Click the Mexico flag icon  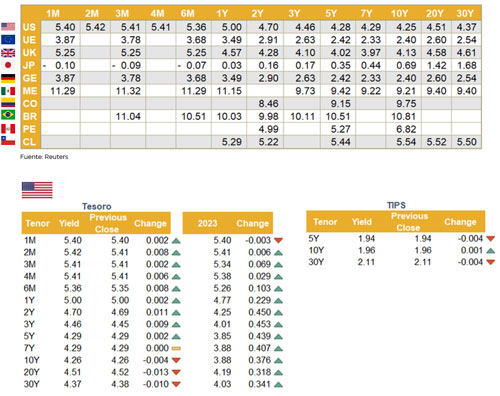[8, 91]
